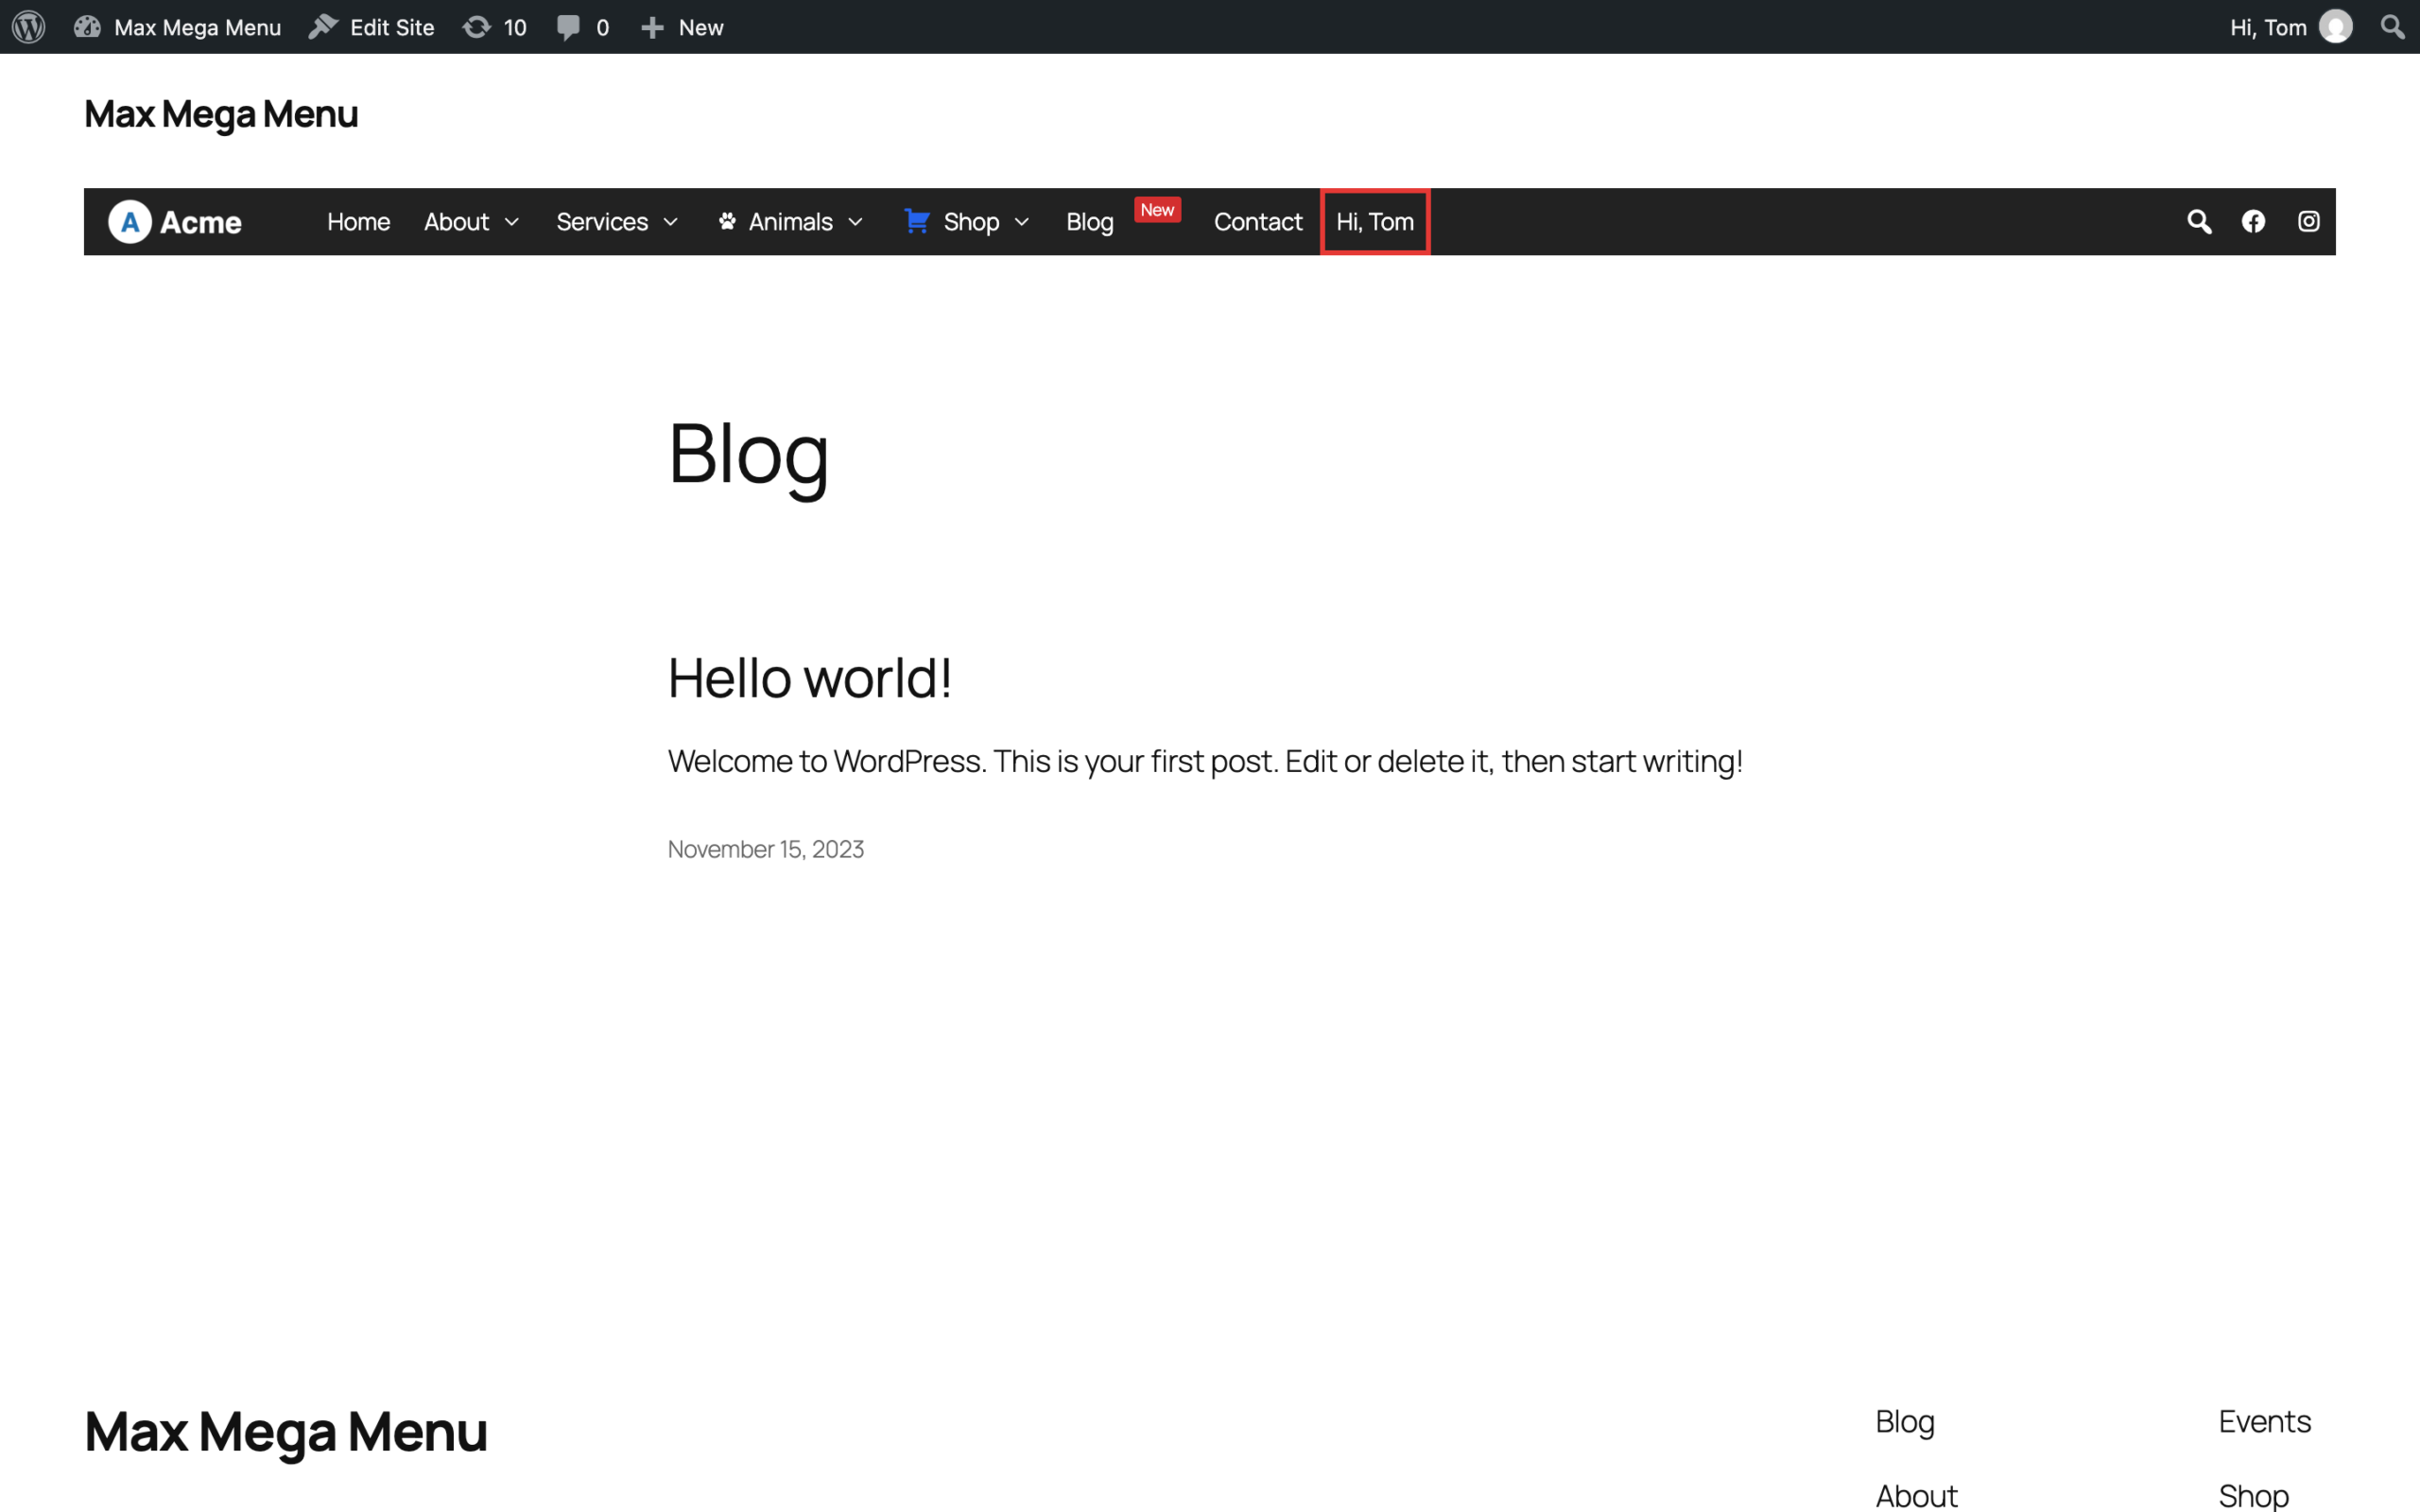Screen dimensions: 2420x1512
Task: Click the Max Mega Menu footer site title
Action: tap(286, 1431)
